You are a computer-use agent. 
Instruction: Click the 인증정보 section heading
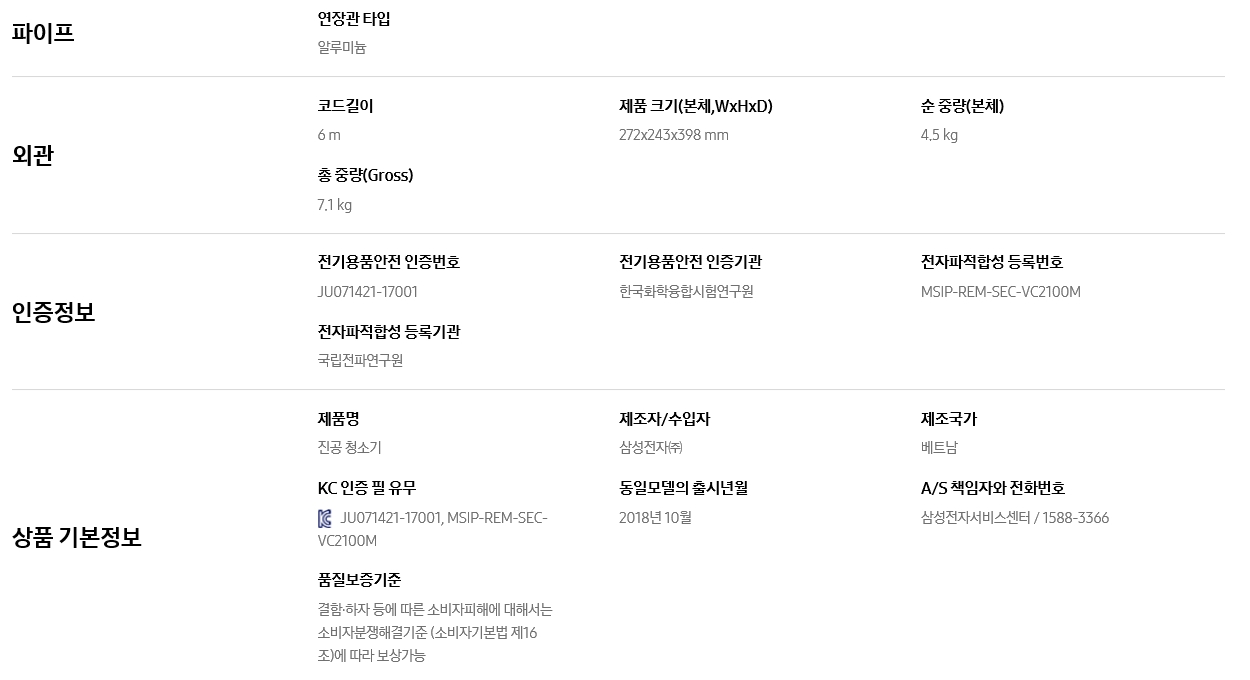pyautogui.click(x=54, y=312)
